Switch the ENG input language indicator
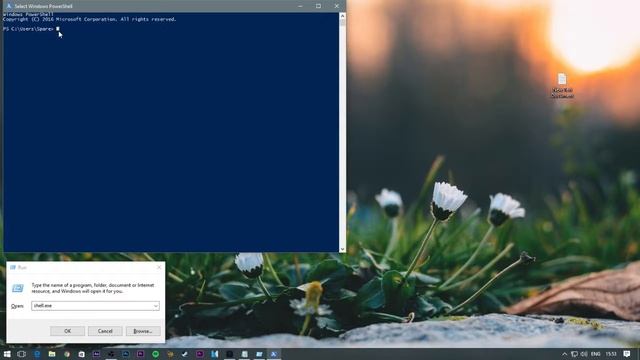Screen dimensions: 640x360 [596, 354]
